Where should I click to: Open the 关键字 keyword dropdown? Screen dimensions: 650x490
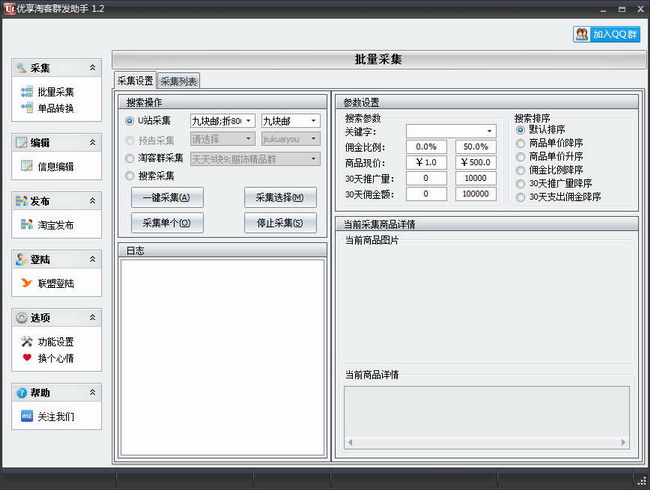click(x=490, y=131)
